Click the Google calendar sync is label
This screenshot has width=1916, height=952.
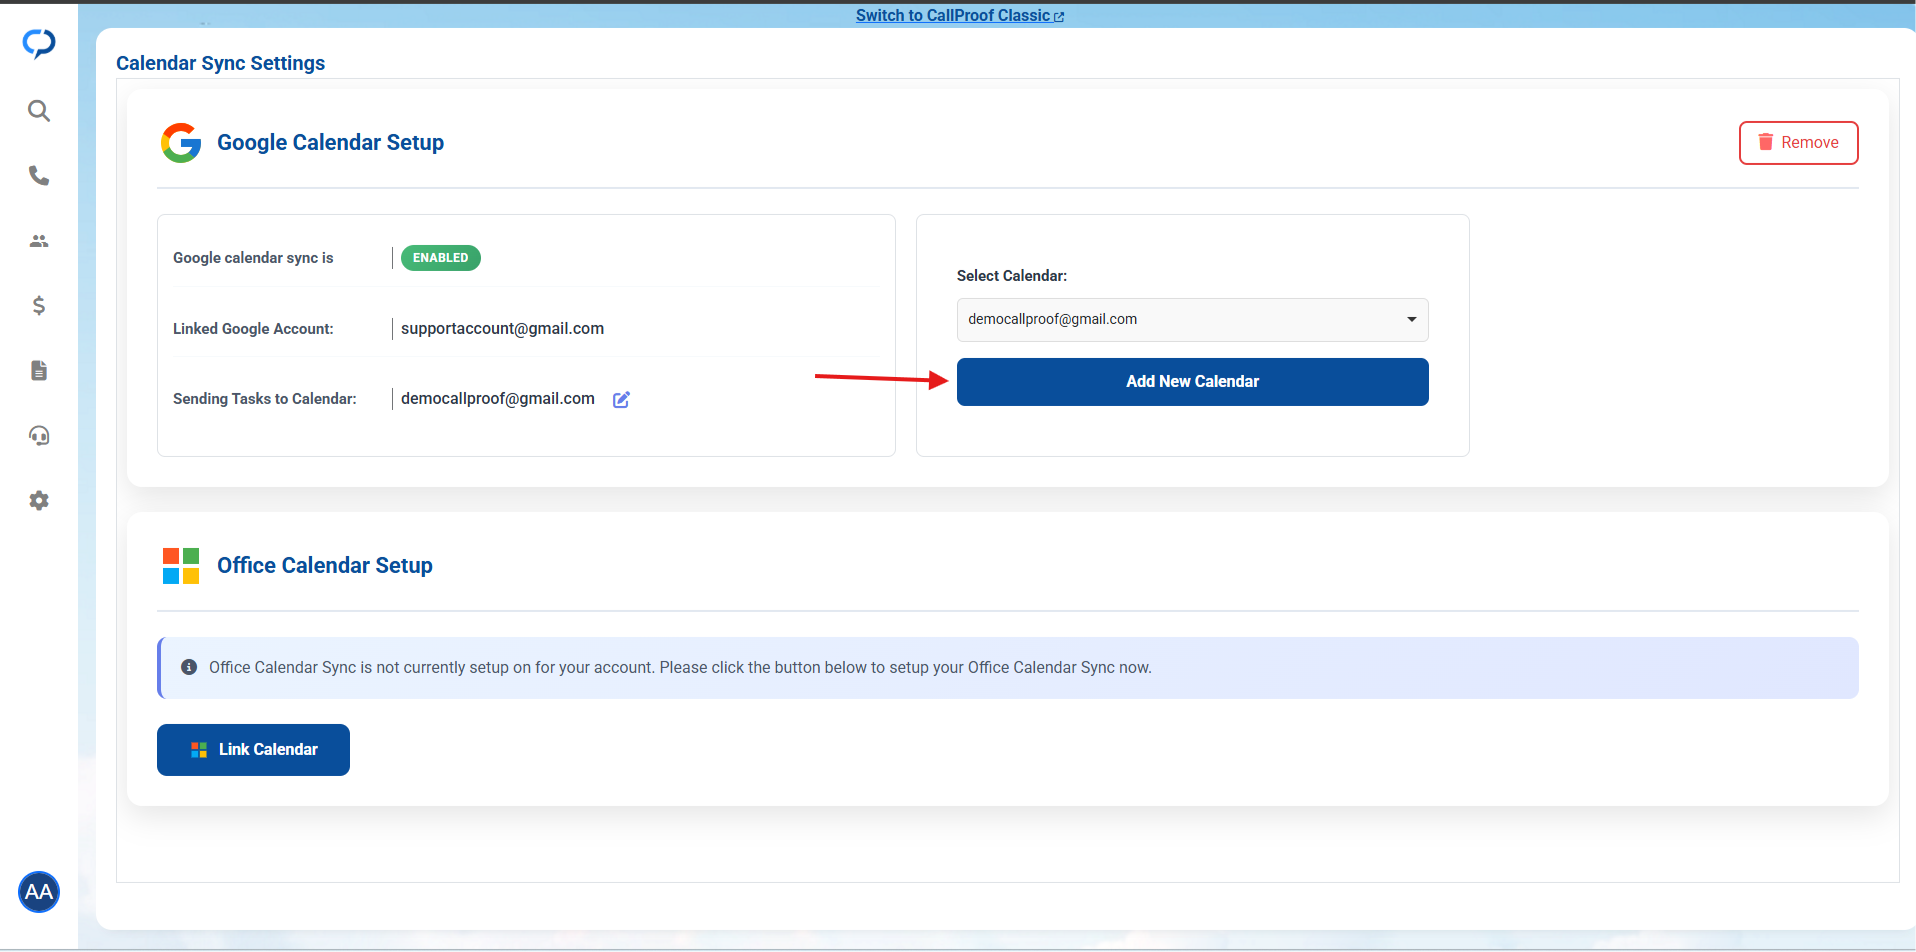(253, 258)
